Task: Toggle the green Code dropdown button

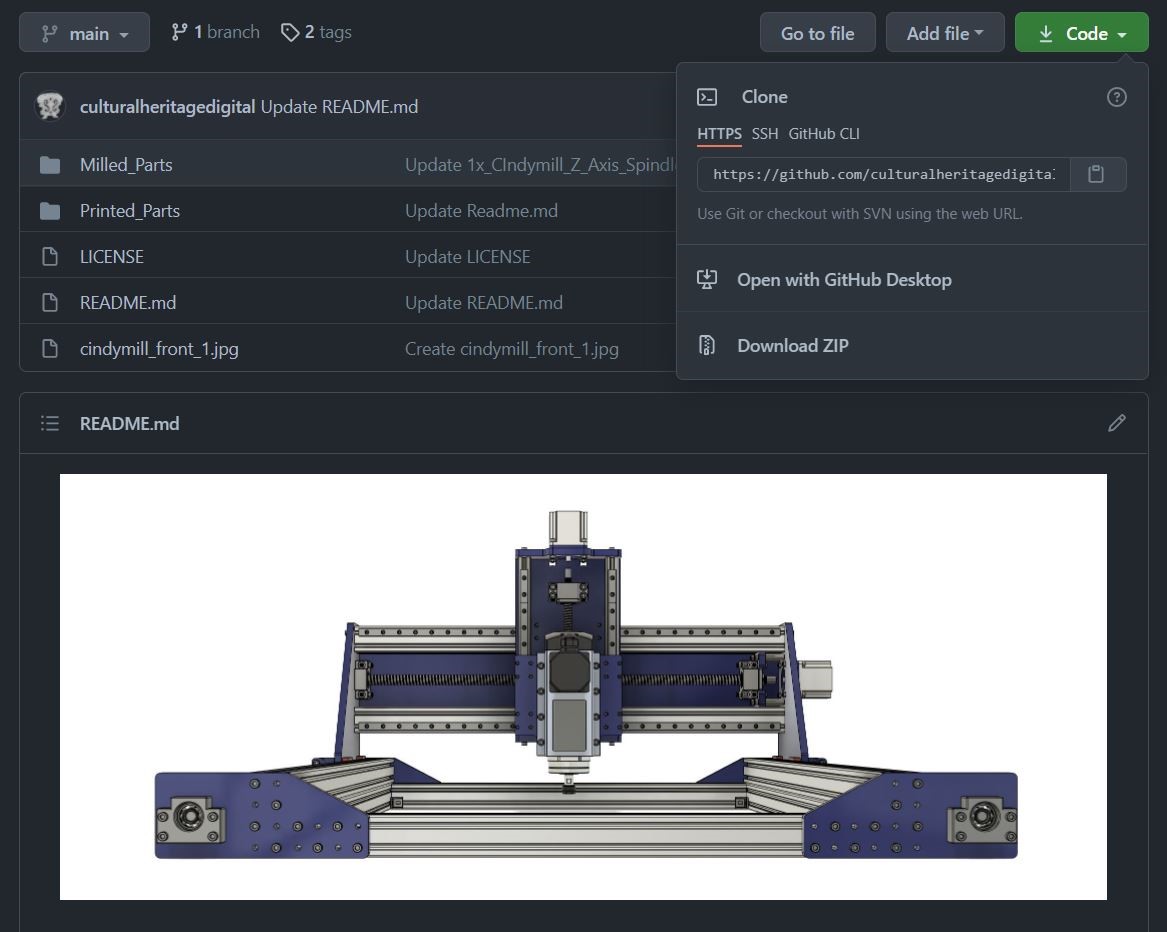Action: click(x=1081, y=33)
